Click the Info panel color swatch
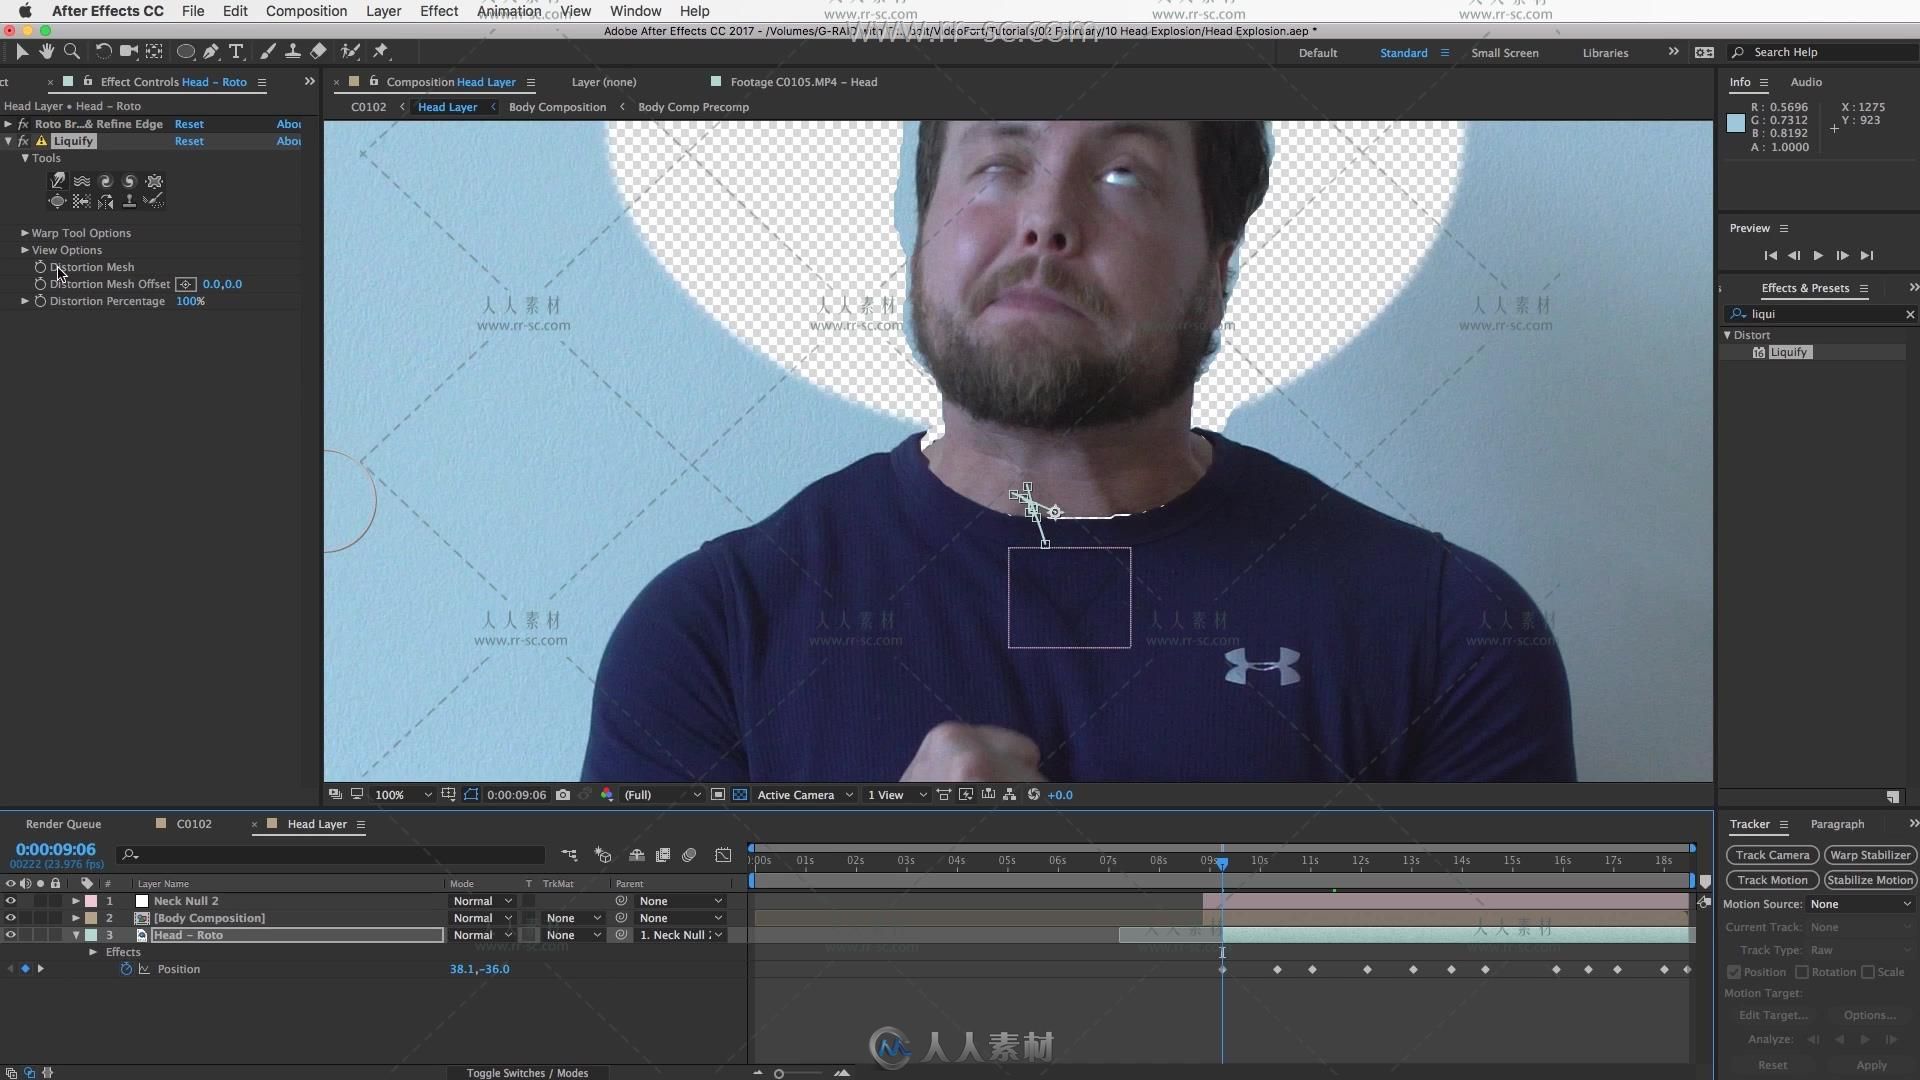This screenshot has width=1920, height=1080. tap(1736, 123)
